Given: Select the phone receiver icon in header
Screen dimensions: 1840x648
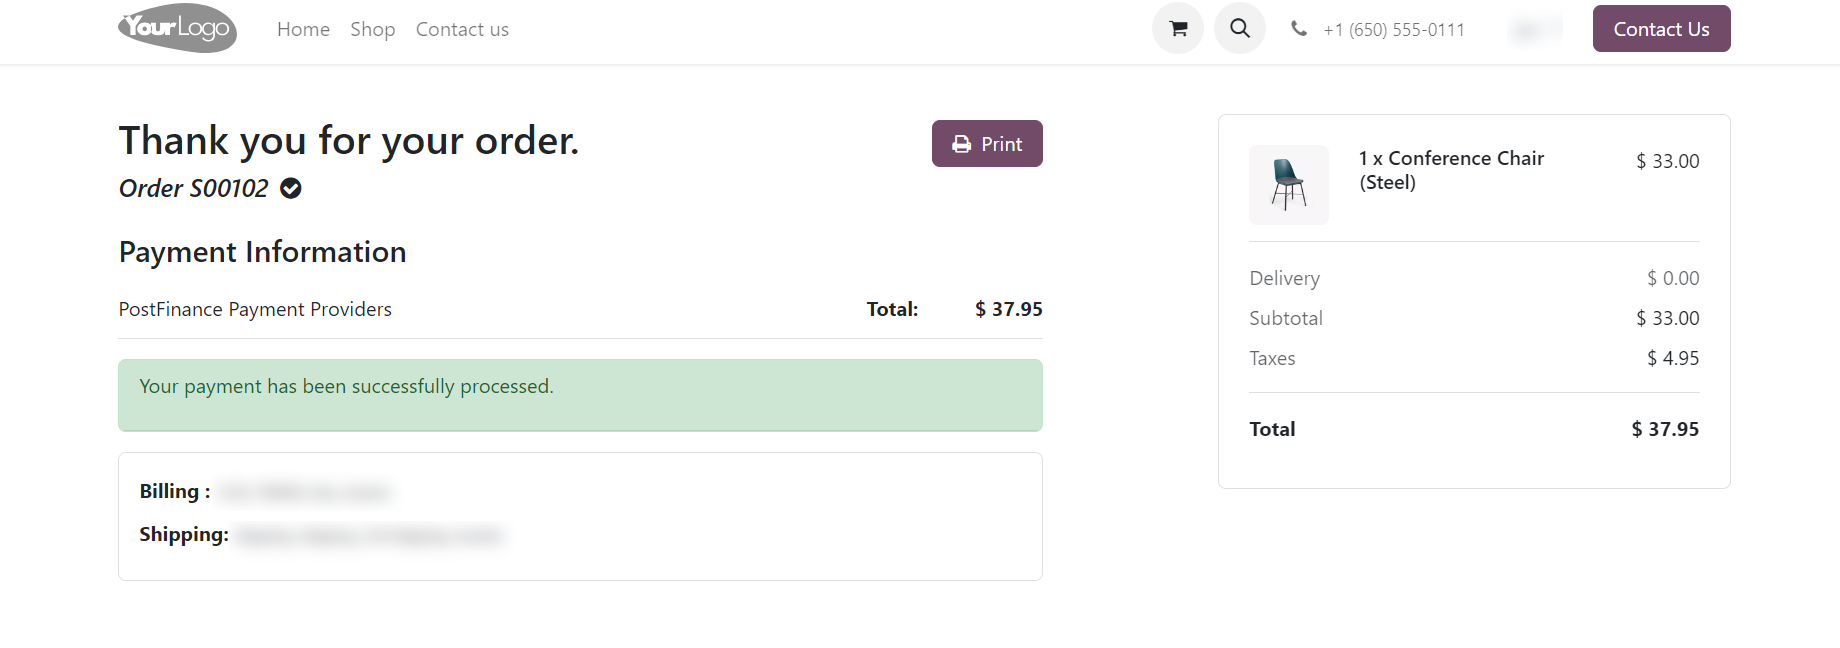Looking at the screenshot, I should coord(1298,28).
